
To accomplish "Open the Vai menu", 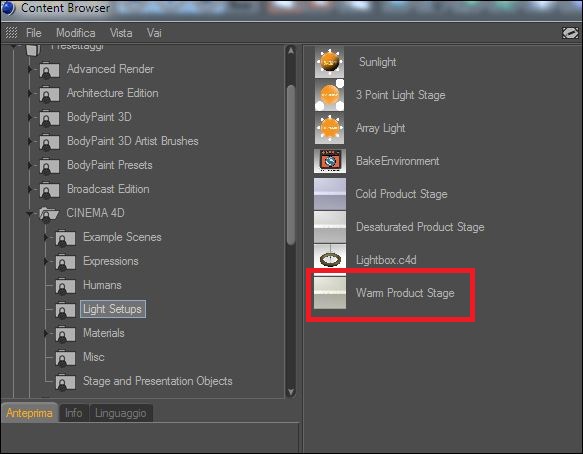I will [154, 33].
